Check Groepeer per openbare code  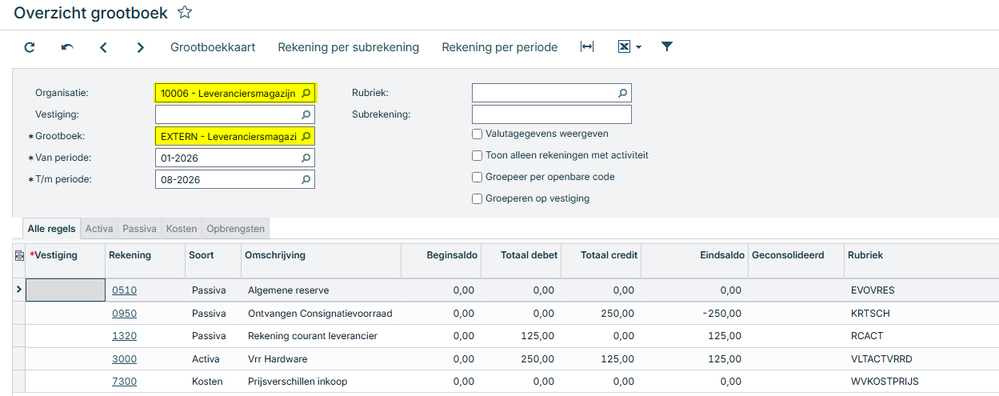click(x=477, y=177)
